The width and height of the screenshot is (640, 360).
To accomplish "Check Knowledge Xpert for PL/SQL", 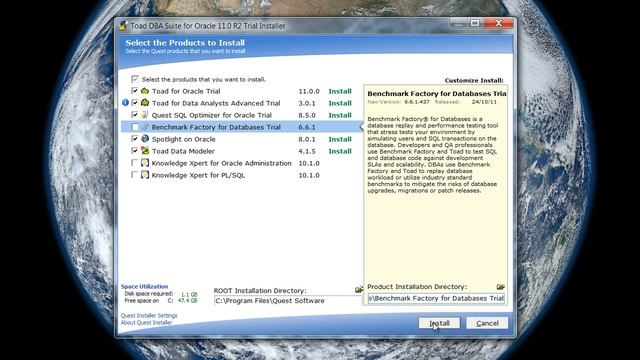I will 134,175.
